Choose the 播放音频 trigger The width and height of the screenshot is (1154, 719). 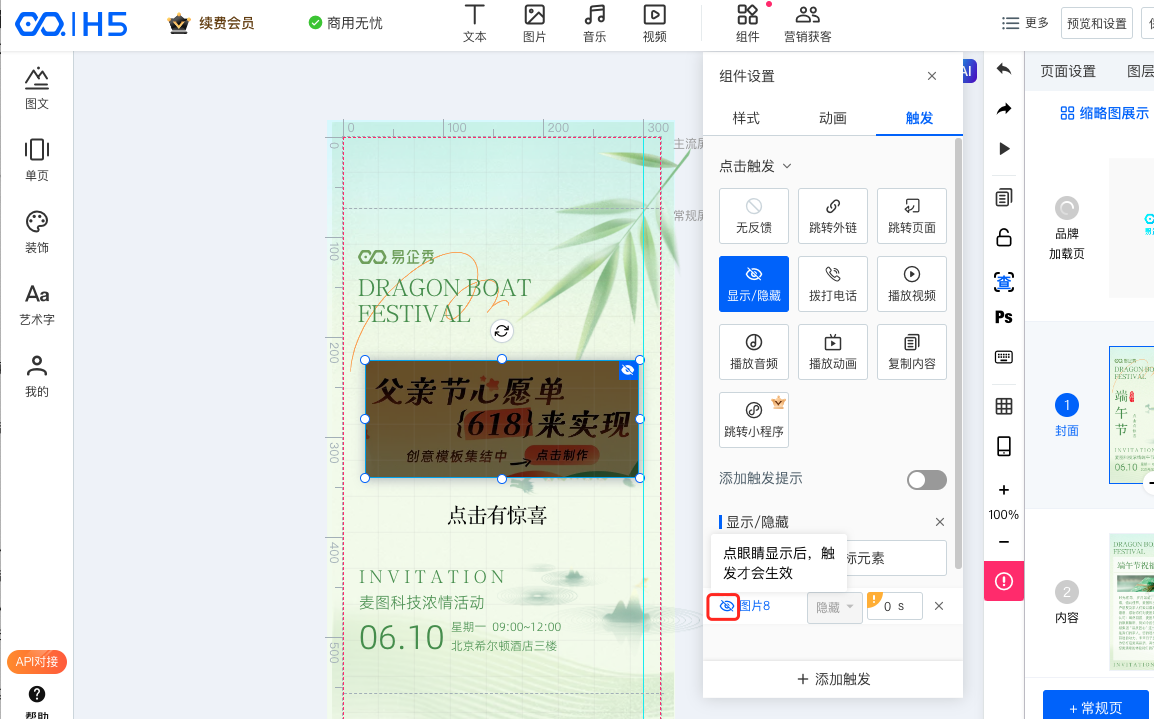(754, 352)
